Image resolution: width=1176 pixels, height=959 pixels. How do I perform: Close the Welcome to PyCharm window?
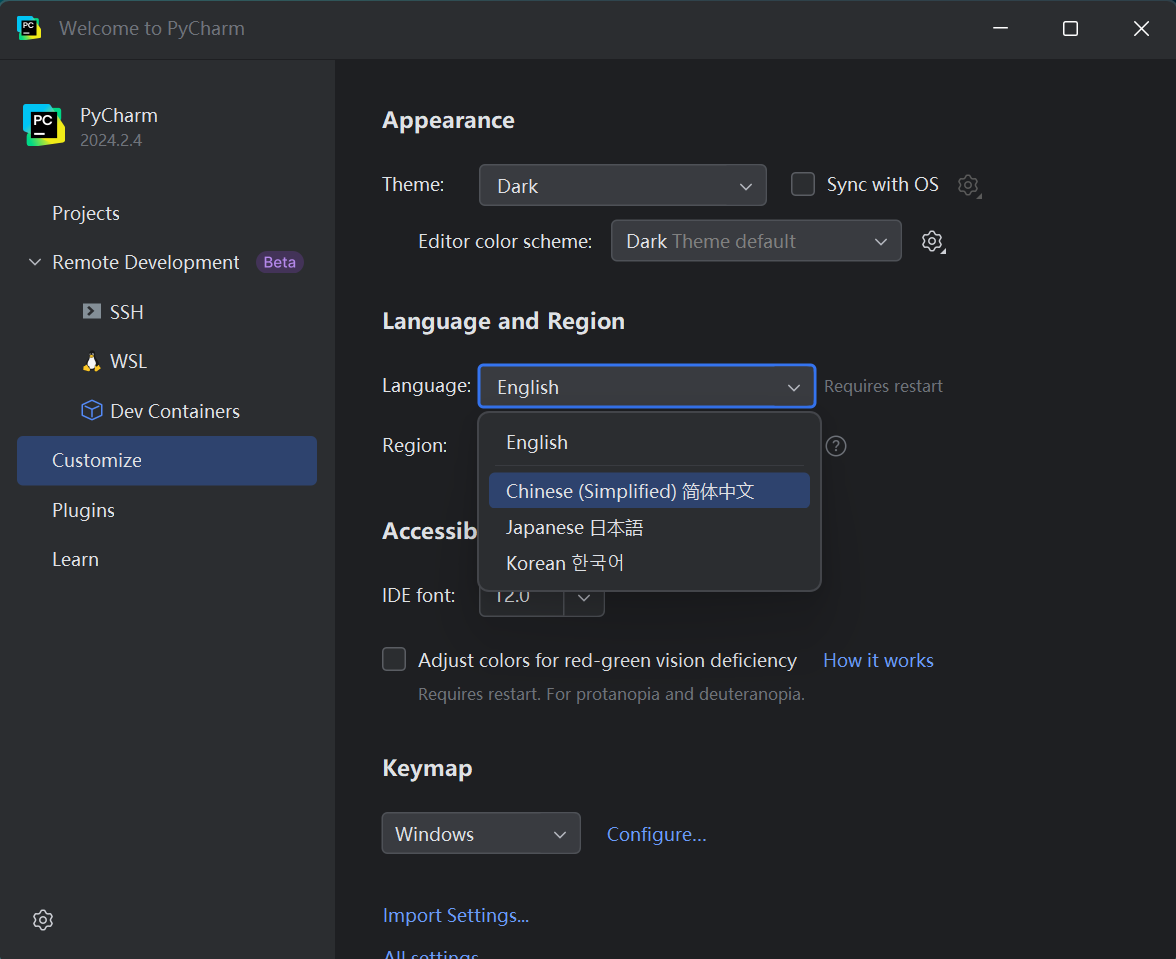[1141, 28]
